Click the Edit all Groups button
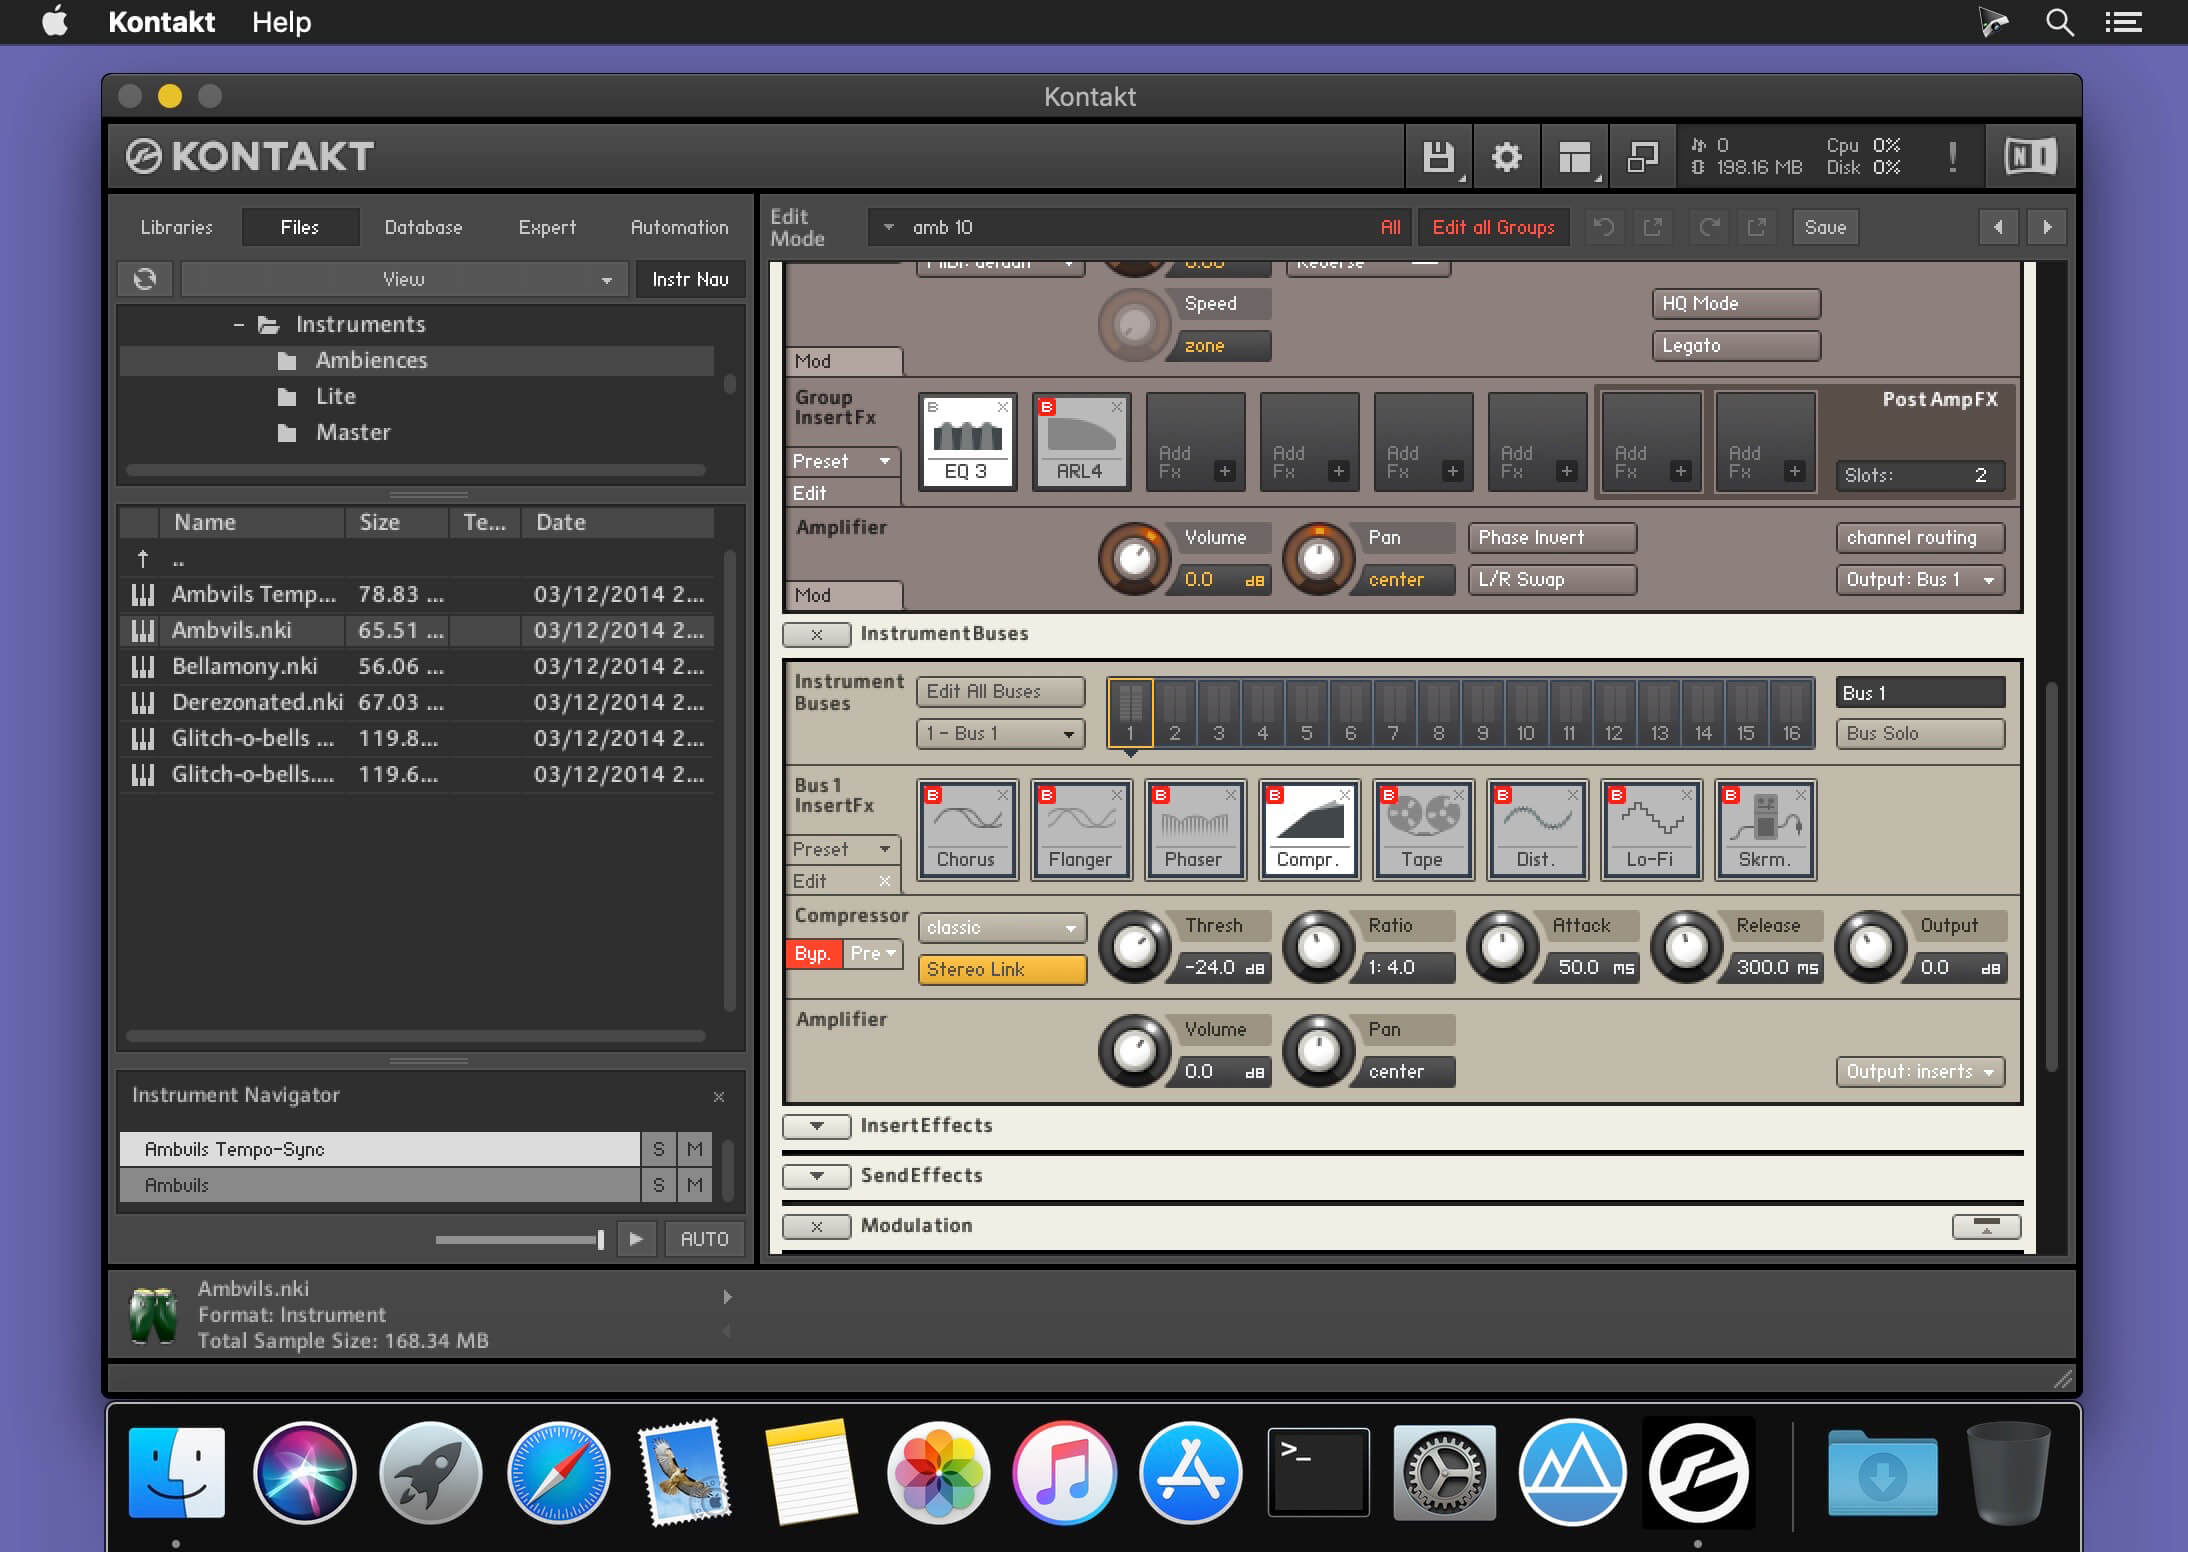 pos(1493,227)
